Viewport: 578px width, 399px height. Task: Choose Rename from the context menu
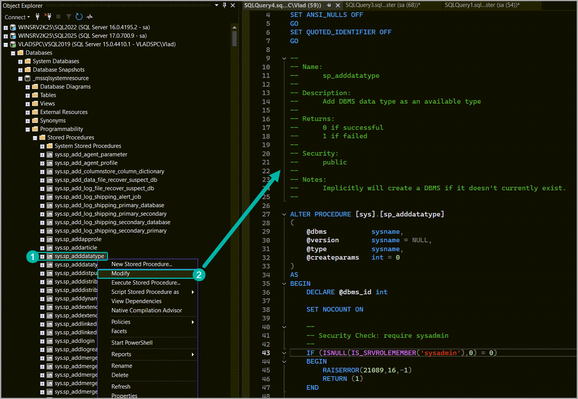147,366
